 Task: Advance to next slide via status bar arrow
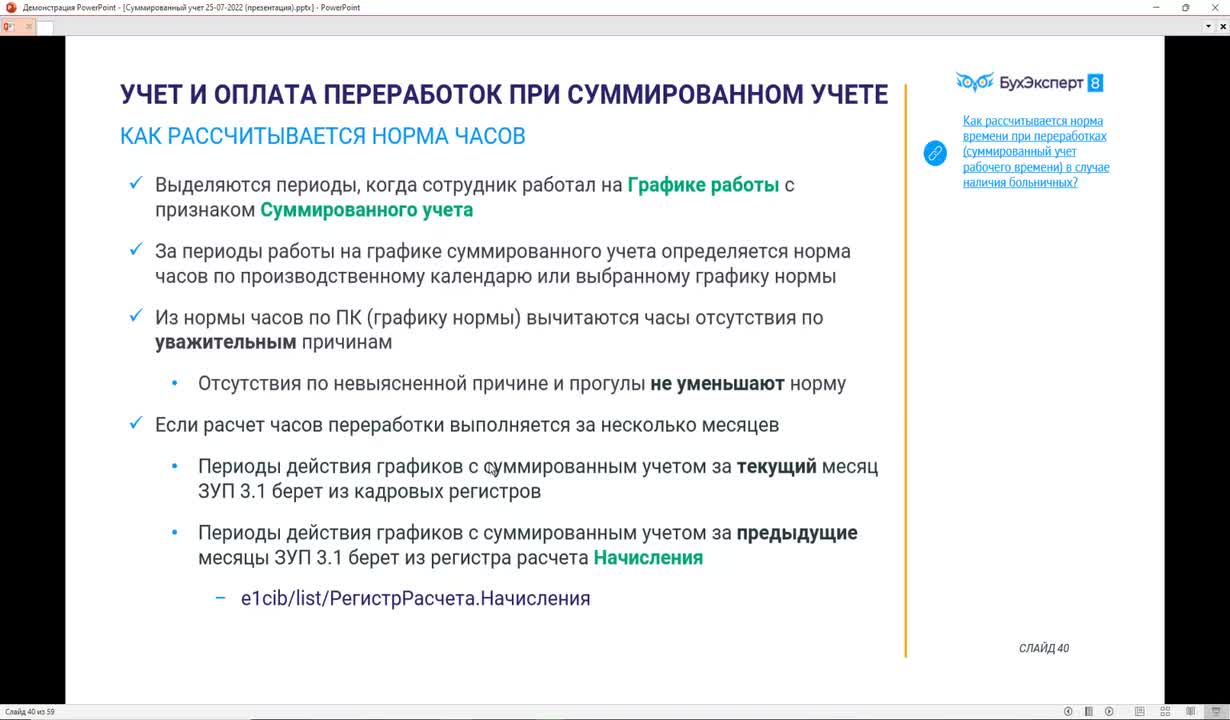[1108, 711]
